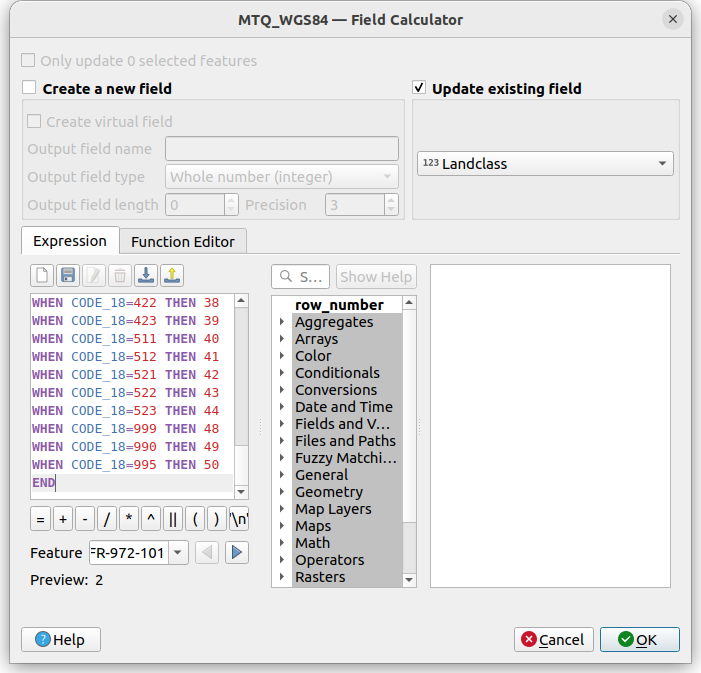Insert the multiplication asterisk operator
701x673 pixels.
pos(129,519)
